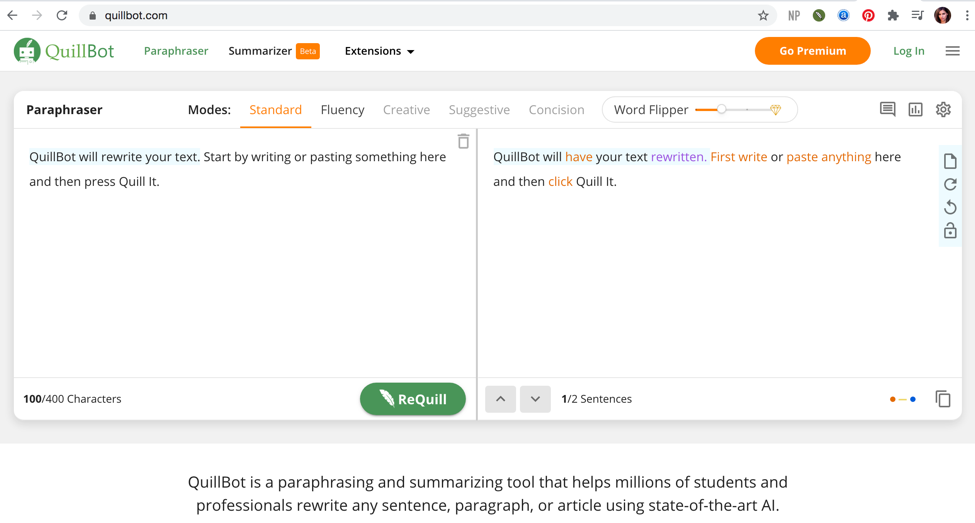Screen dimensions: 975x523
Task: Click the new document icon in right sidebar
Action: (x=950, y=161)
